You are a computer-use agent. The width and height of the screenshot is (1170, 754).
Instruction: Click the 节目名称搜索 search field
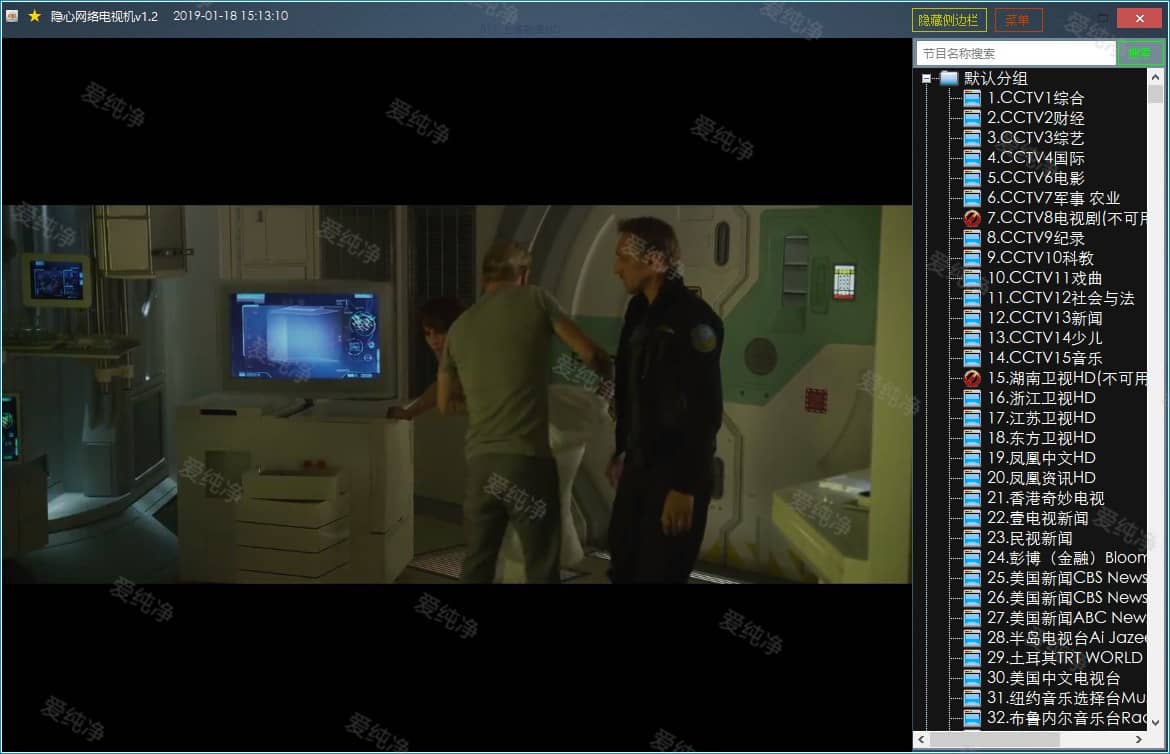pyautogui.click(x=1014, y=53)
